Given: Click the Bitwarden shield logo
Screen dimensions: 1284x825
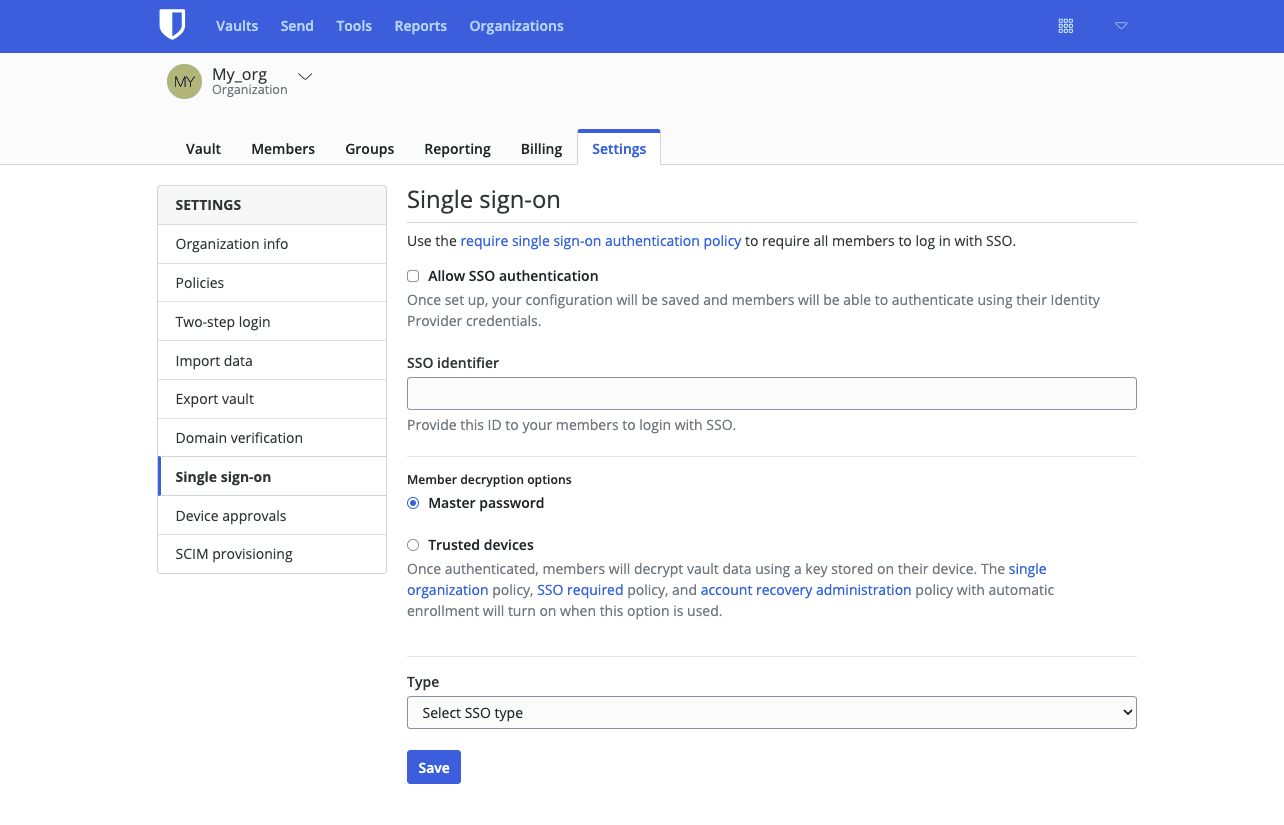Looking at the screenshot, I should click(x=172, y=25).
